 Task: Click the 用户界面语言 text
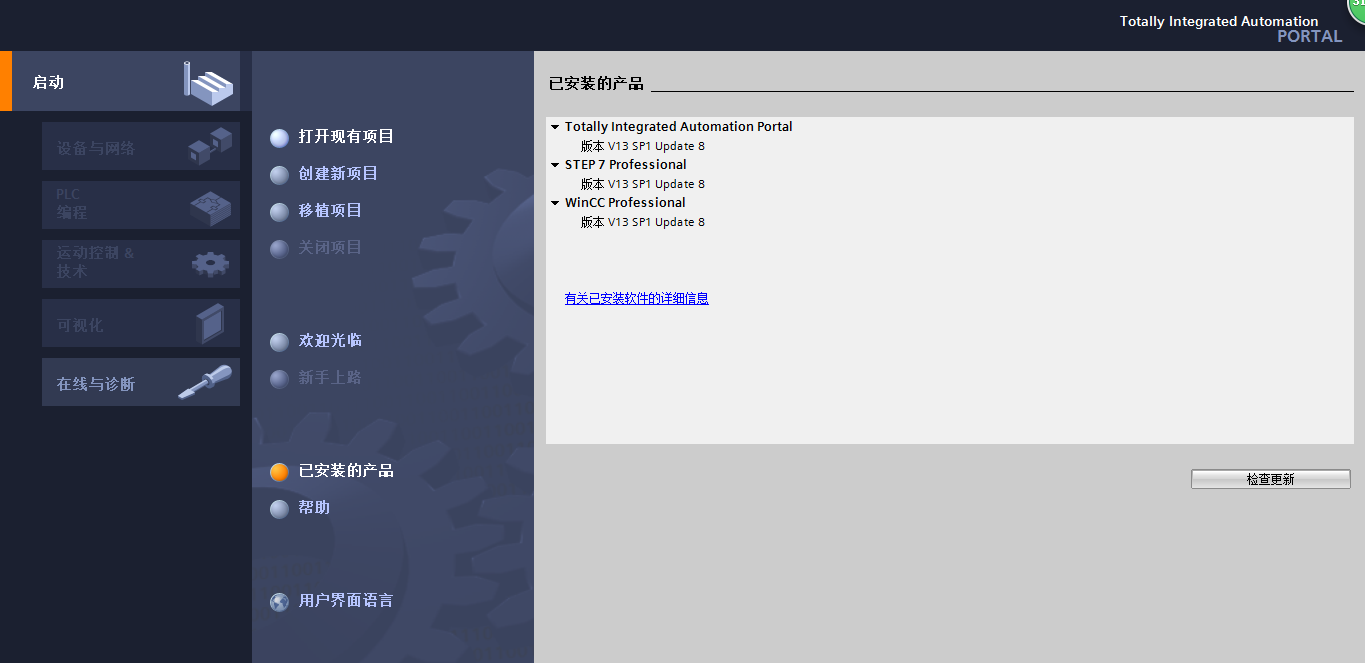[346, 600]
